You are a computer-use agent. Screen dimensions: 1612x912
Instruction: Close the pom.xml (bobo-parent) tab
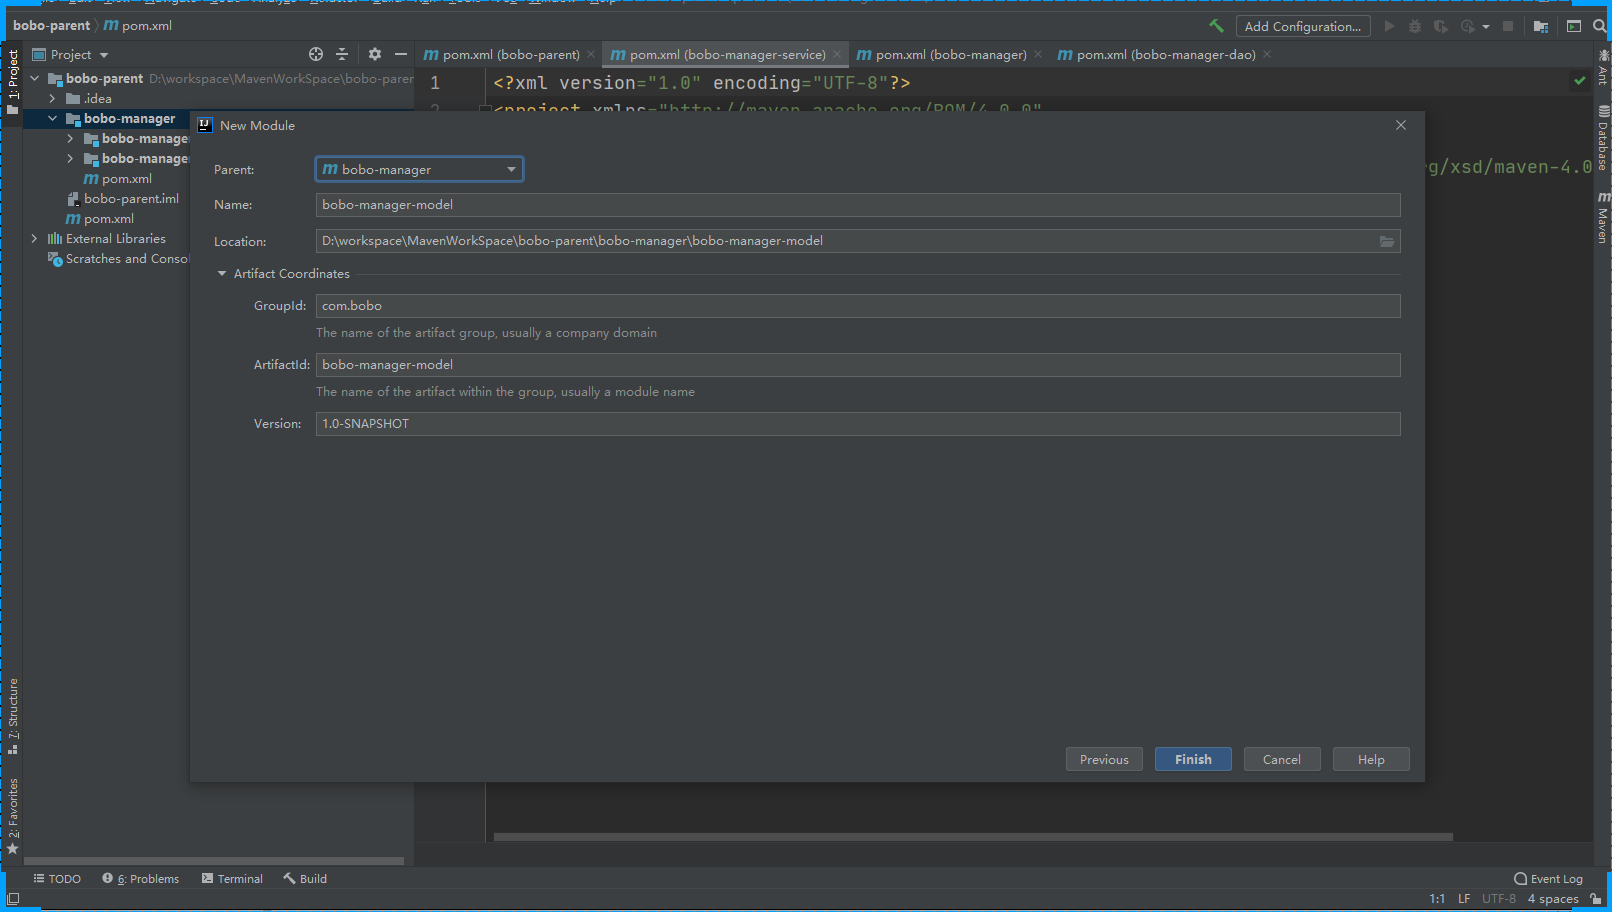(591, 54)
